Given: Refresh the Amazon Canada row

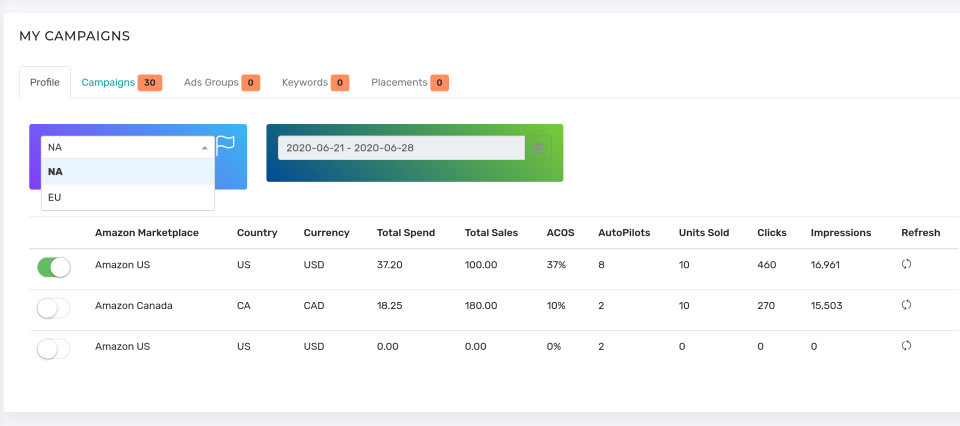Looking at the screenshot, I should pos(906,305).
